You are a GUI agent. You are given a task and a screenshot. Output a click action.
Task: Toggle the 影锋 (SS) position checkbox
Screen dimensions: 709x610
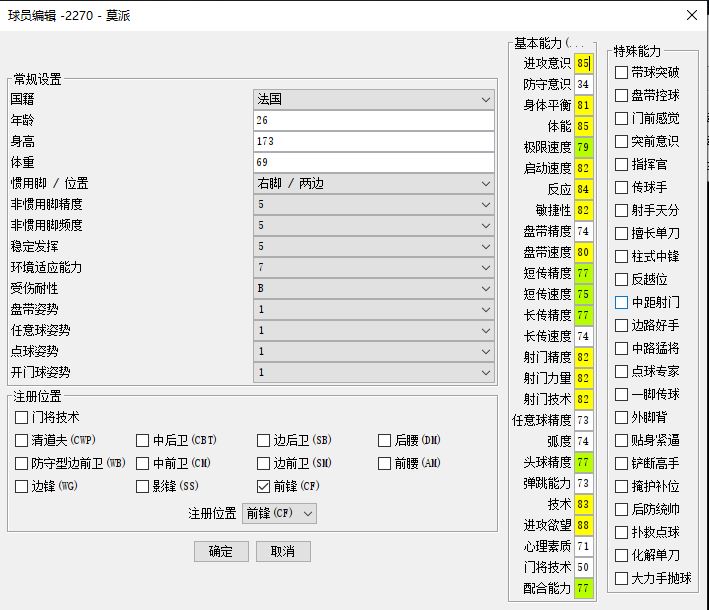(143, 487)
